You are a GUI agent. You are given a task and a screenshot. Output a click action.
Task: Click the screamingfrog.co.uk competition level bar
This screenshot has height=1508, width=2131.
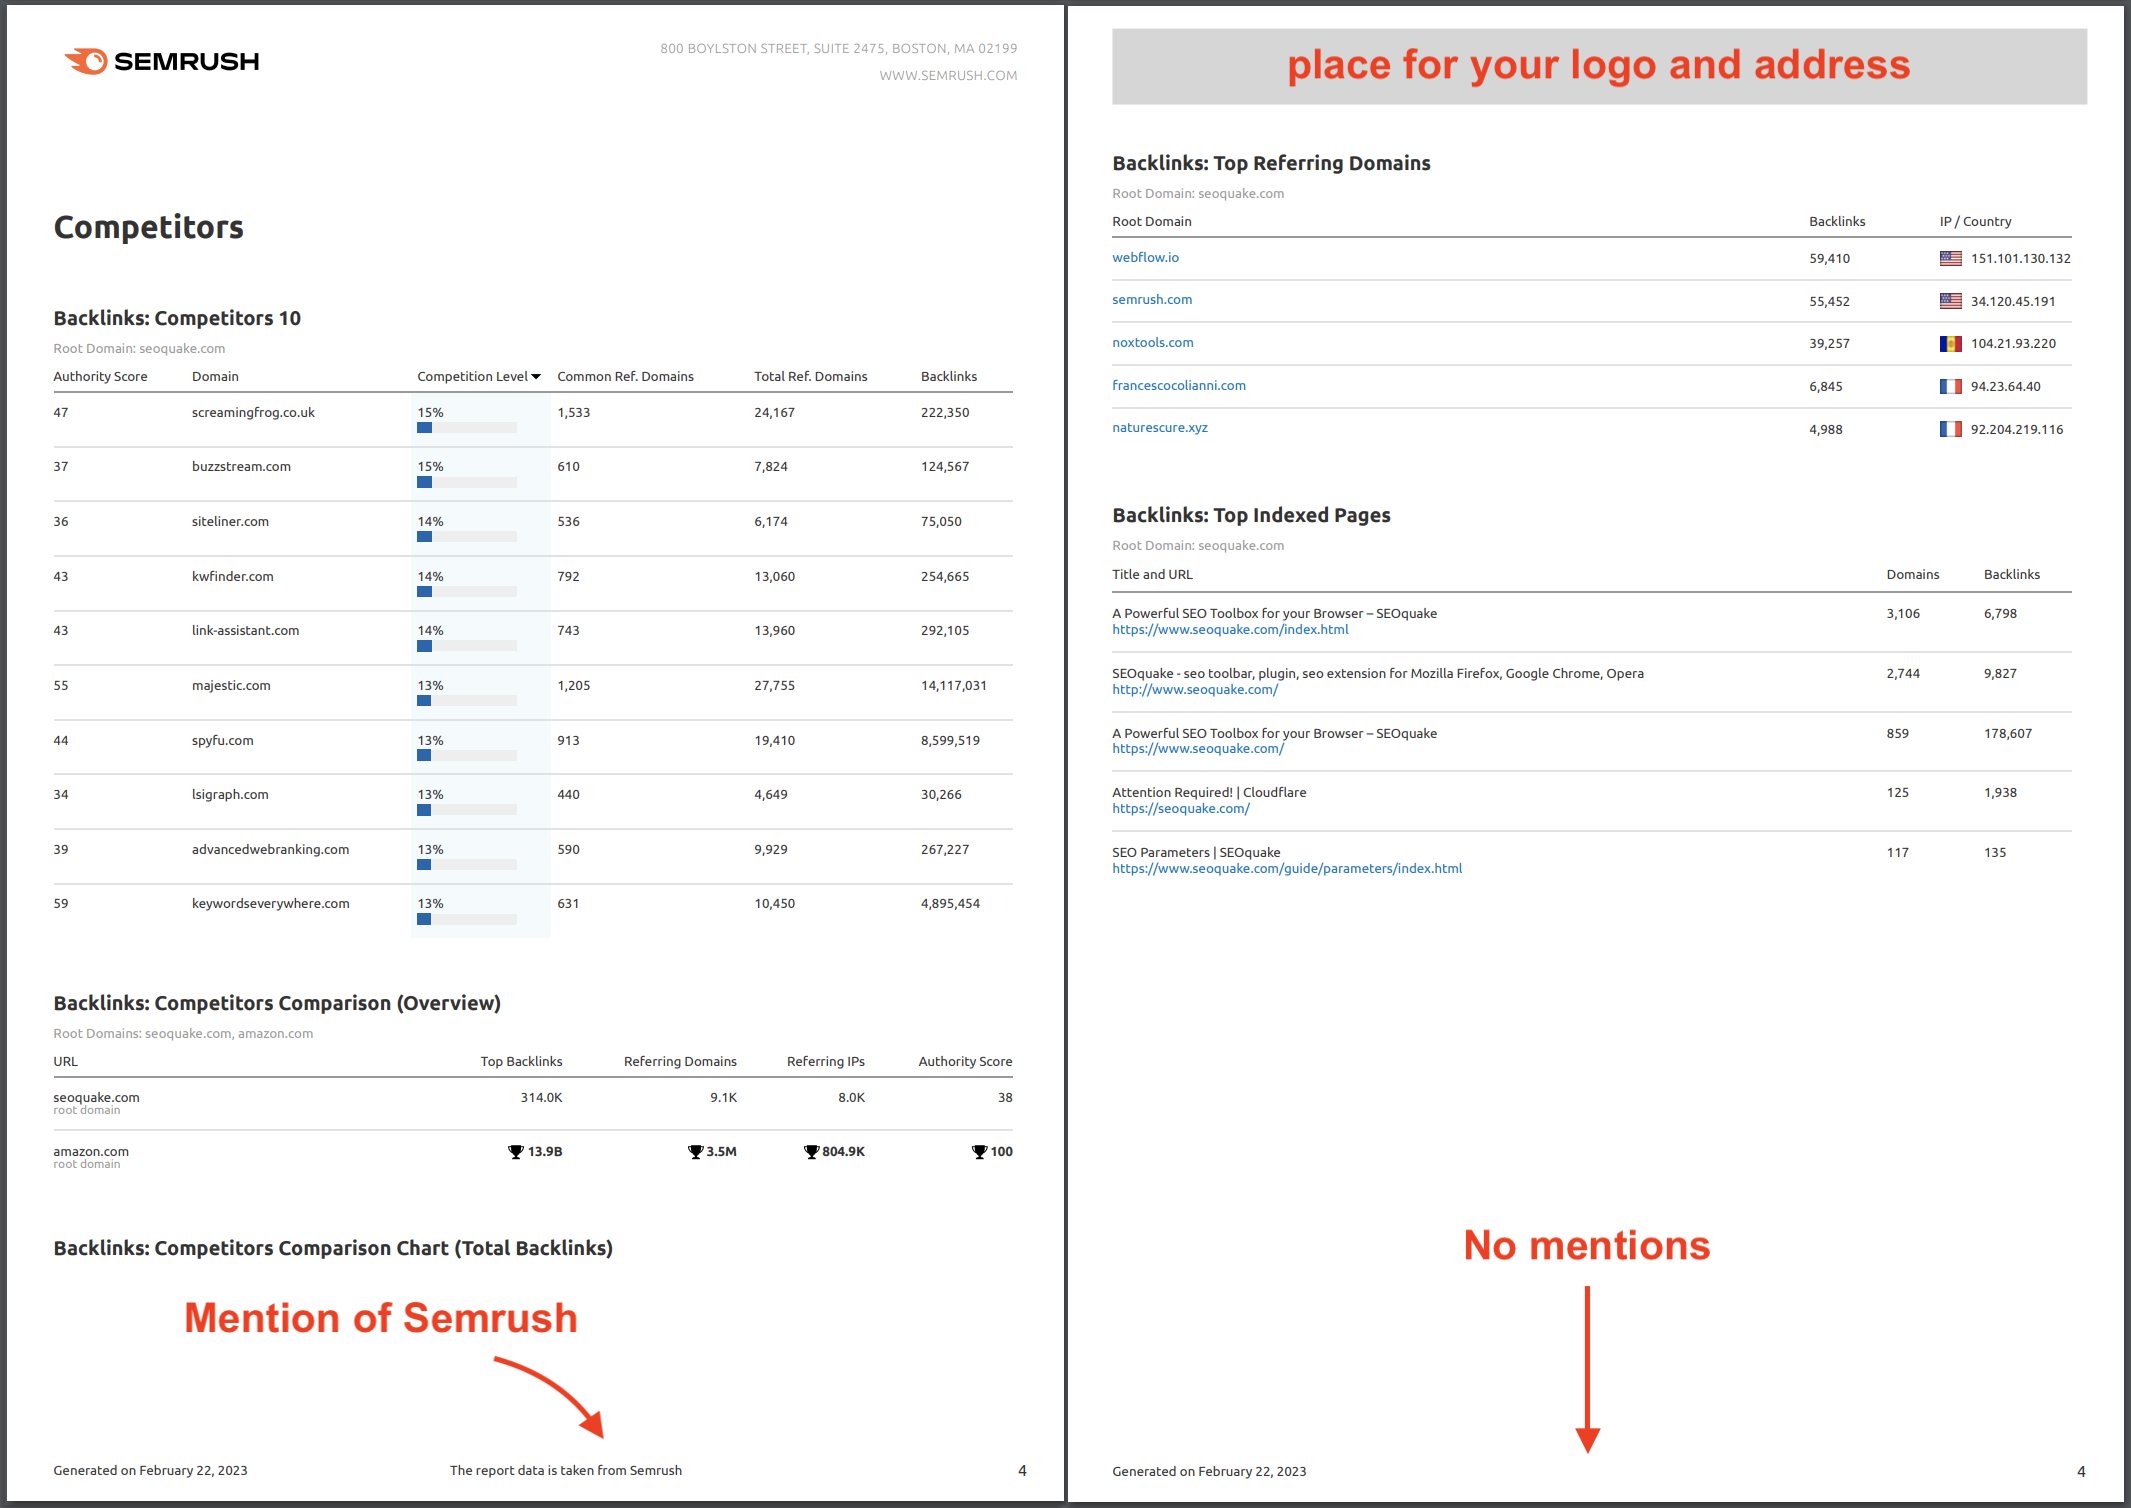click(x=467, y=428)
